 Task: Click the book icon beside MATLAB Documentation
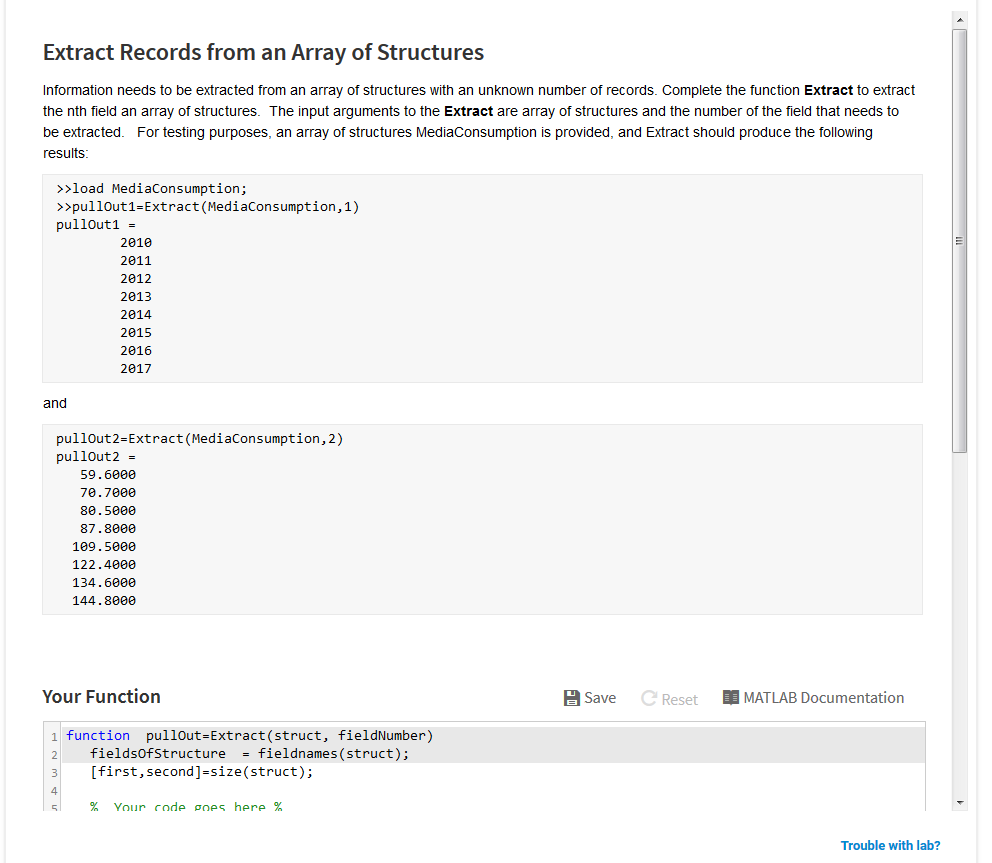[x=729, y=697]
